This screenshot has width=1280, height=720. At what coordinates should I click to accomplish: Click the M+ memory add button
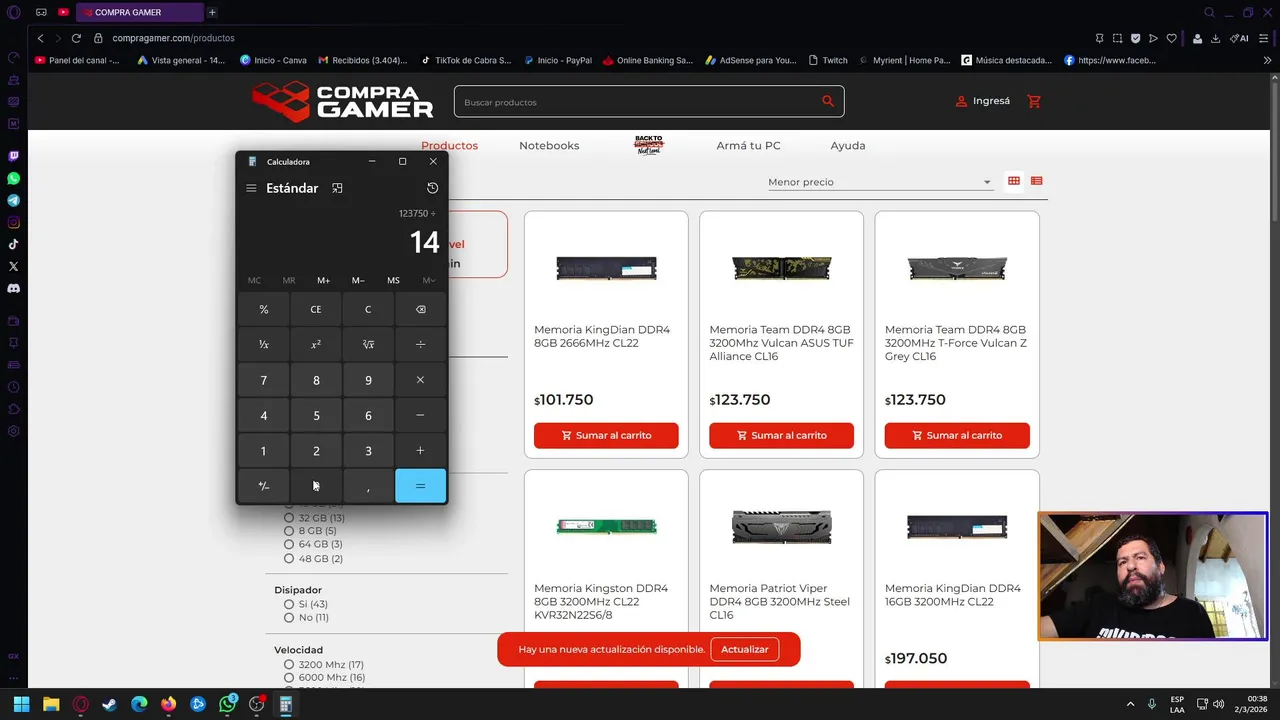pos(323,280)
